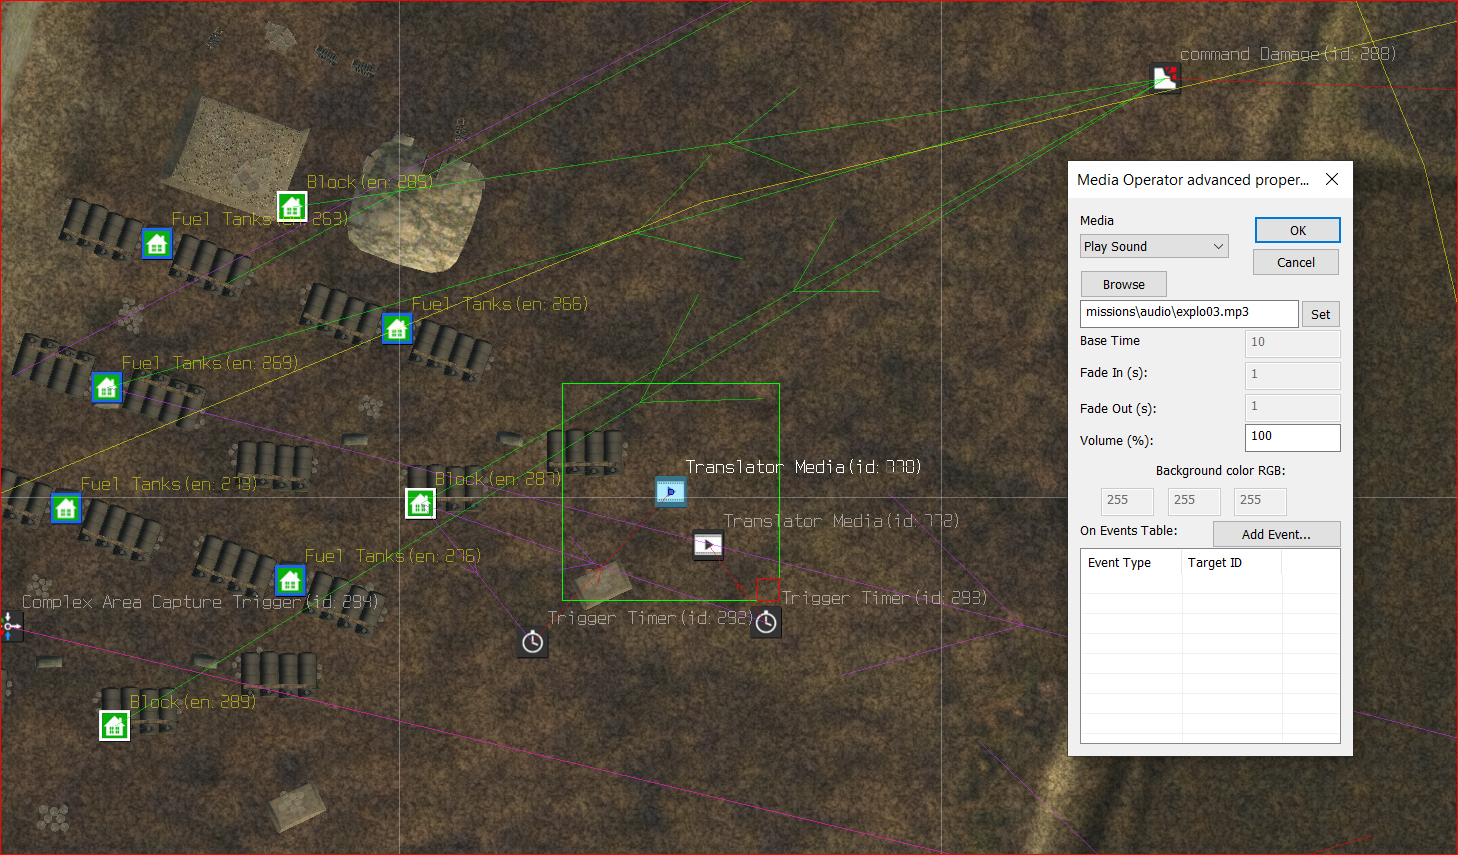Select the Complex Area Capture Trigger (id: 294) icon
The height and width of the screenshot is (855, 1458).
11,626
